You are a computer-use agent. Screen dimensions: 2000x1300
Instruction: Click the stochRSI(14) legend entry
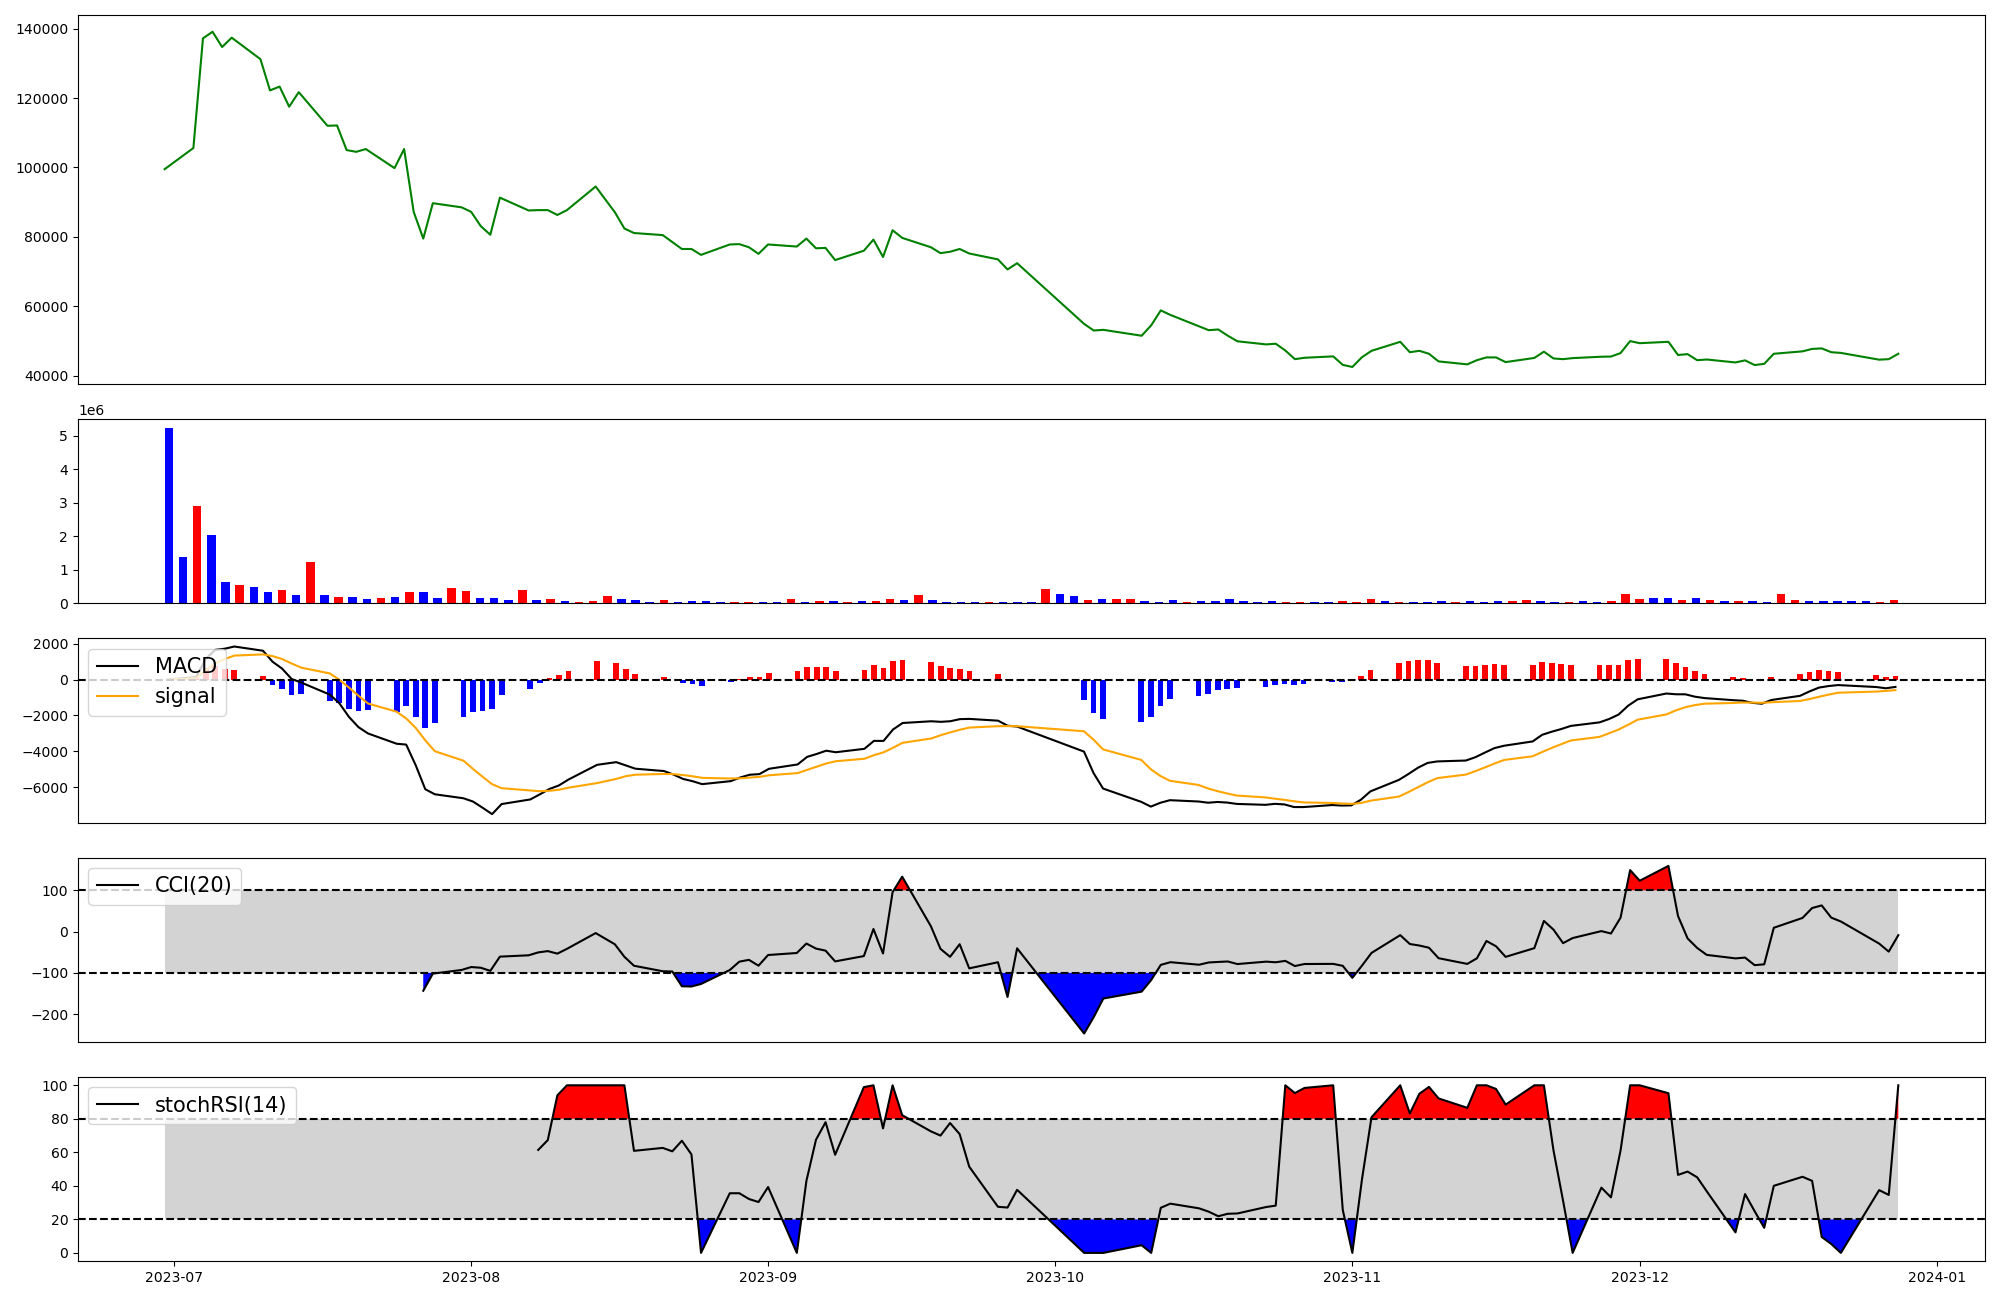coord(219,1105)
